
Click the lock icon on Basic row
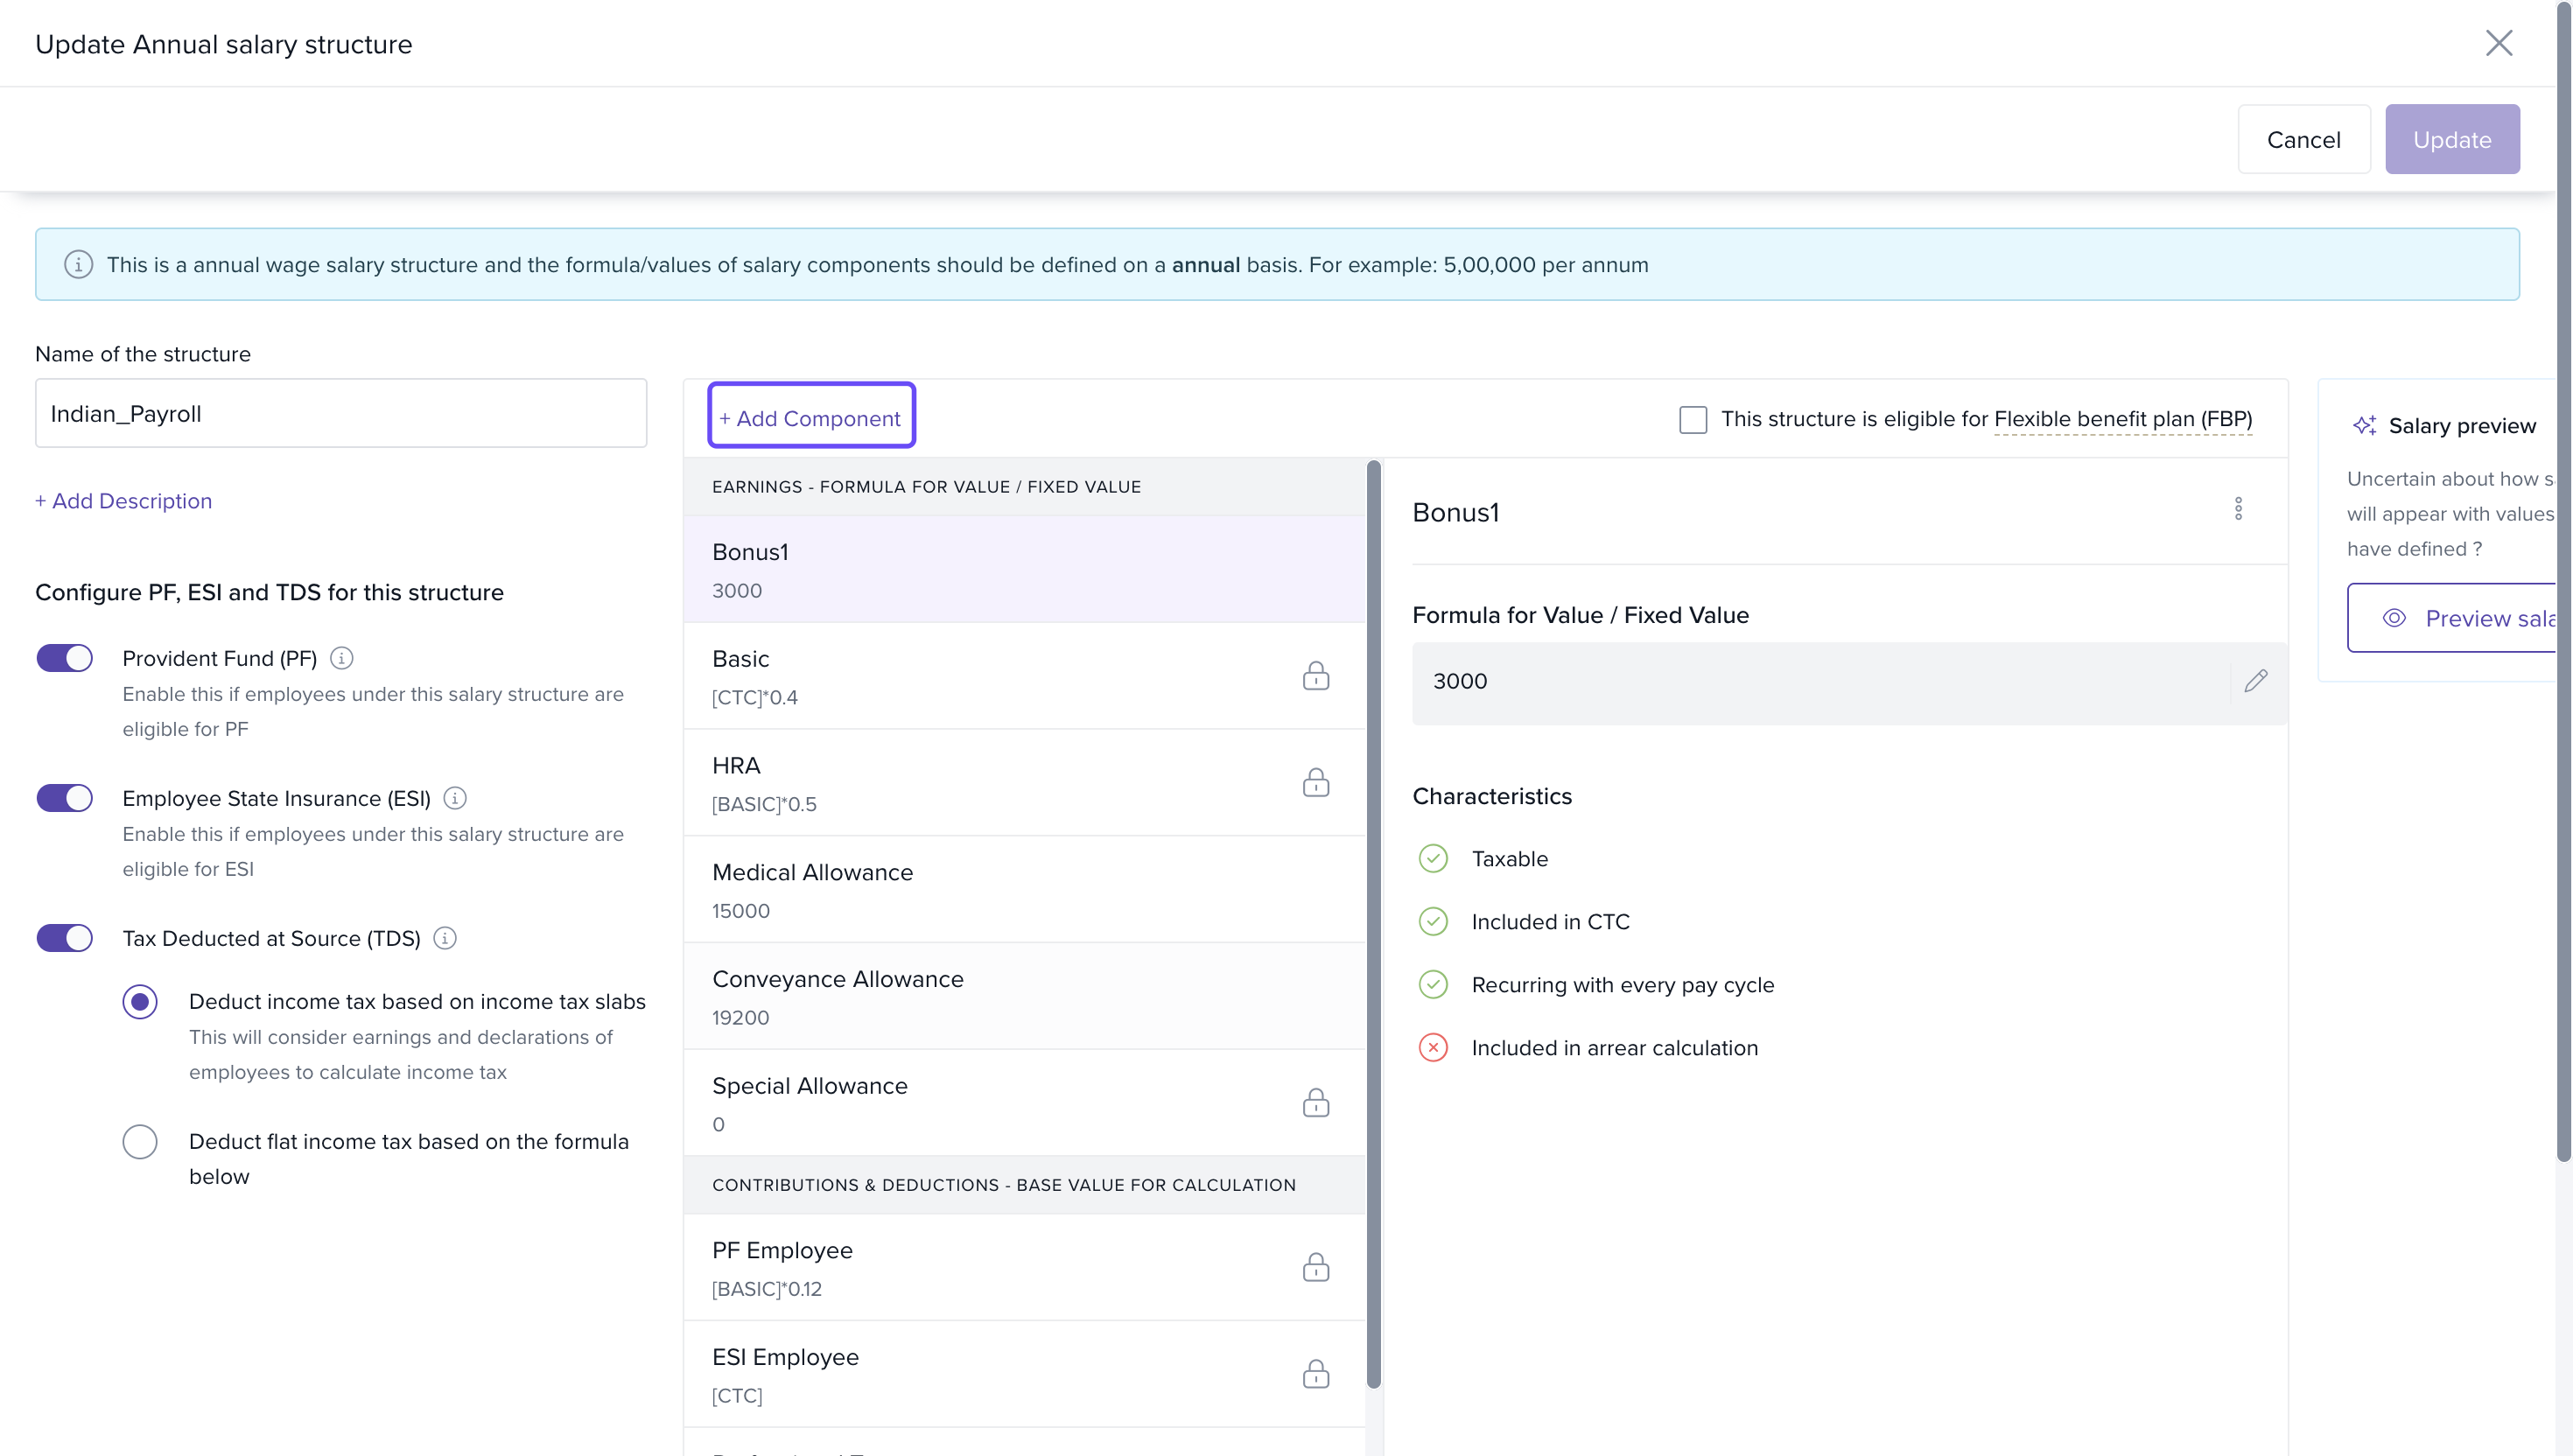1315,676
